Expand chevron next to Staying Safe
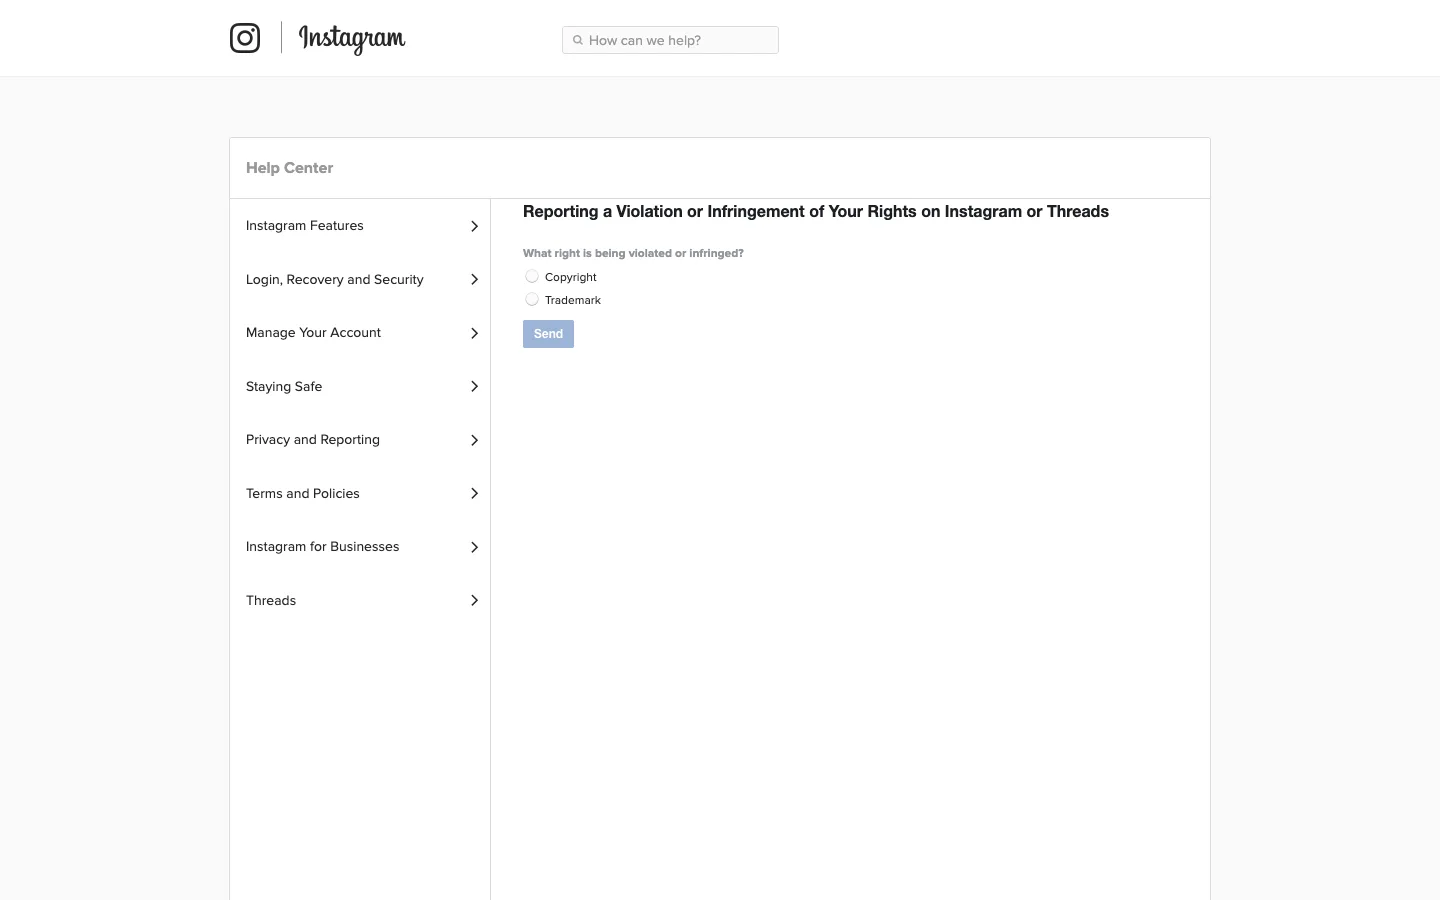Image resolution: width=1440 pixels, height=900 pixels. click(474, 386)
